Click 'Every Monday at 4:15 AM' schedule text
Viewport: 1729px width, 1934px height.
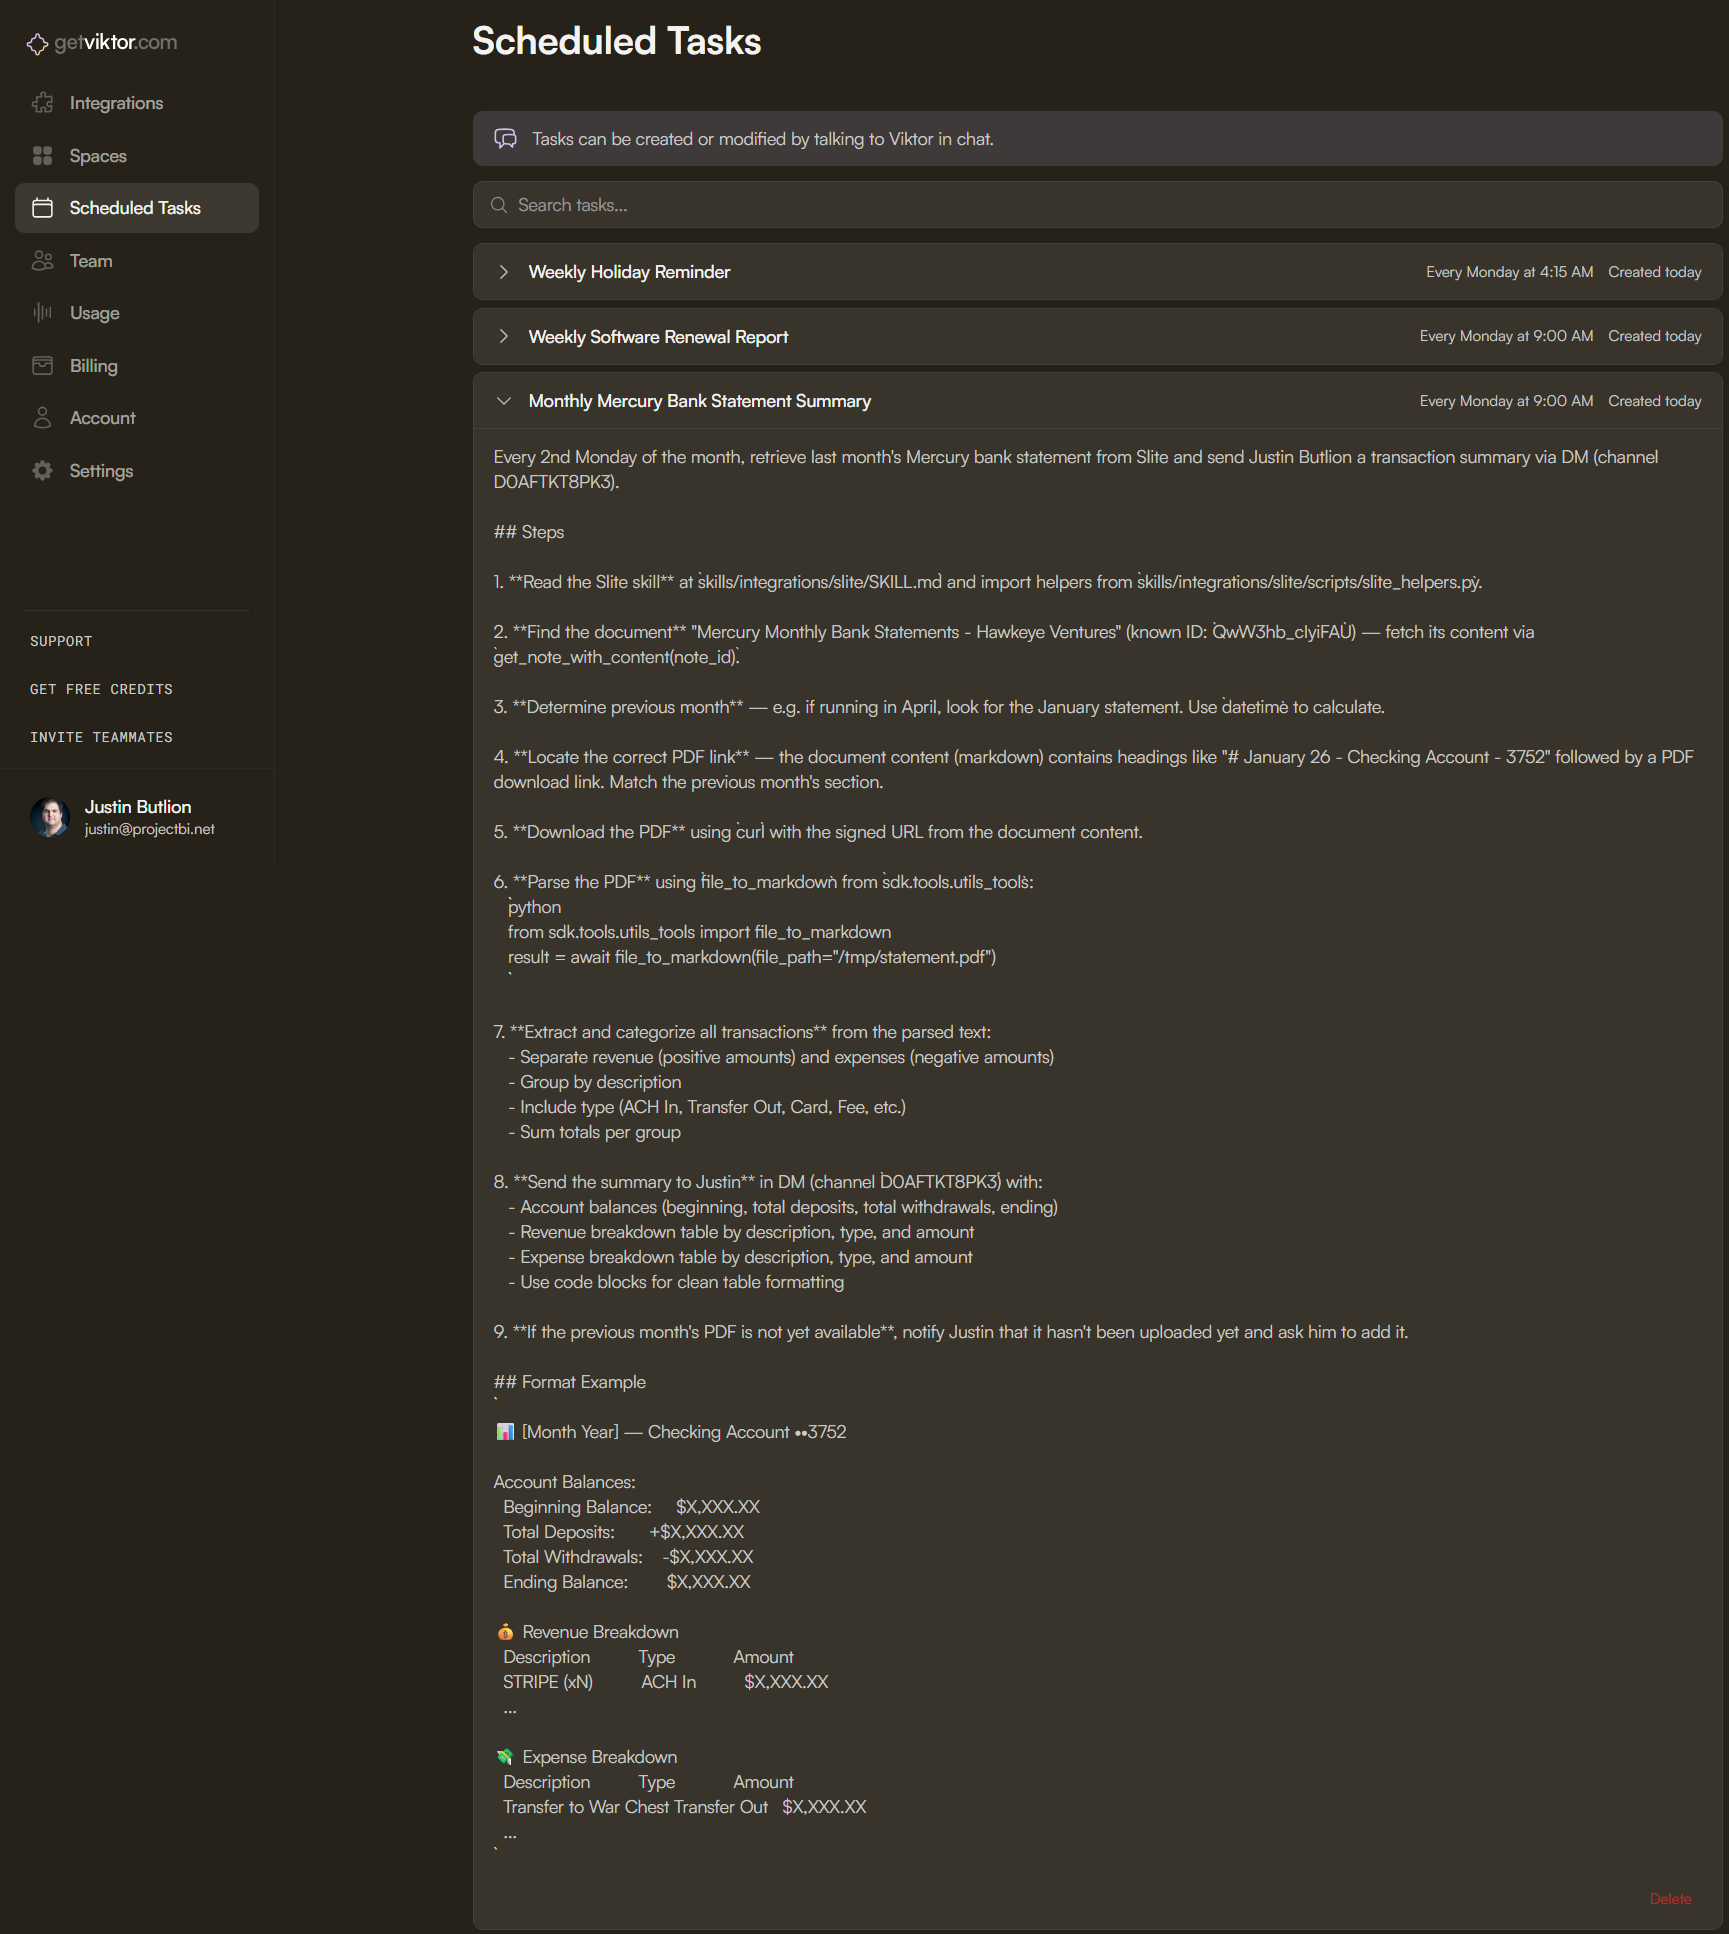tap(1509, 272)
